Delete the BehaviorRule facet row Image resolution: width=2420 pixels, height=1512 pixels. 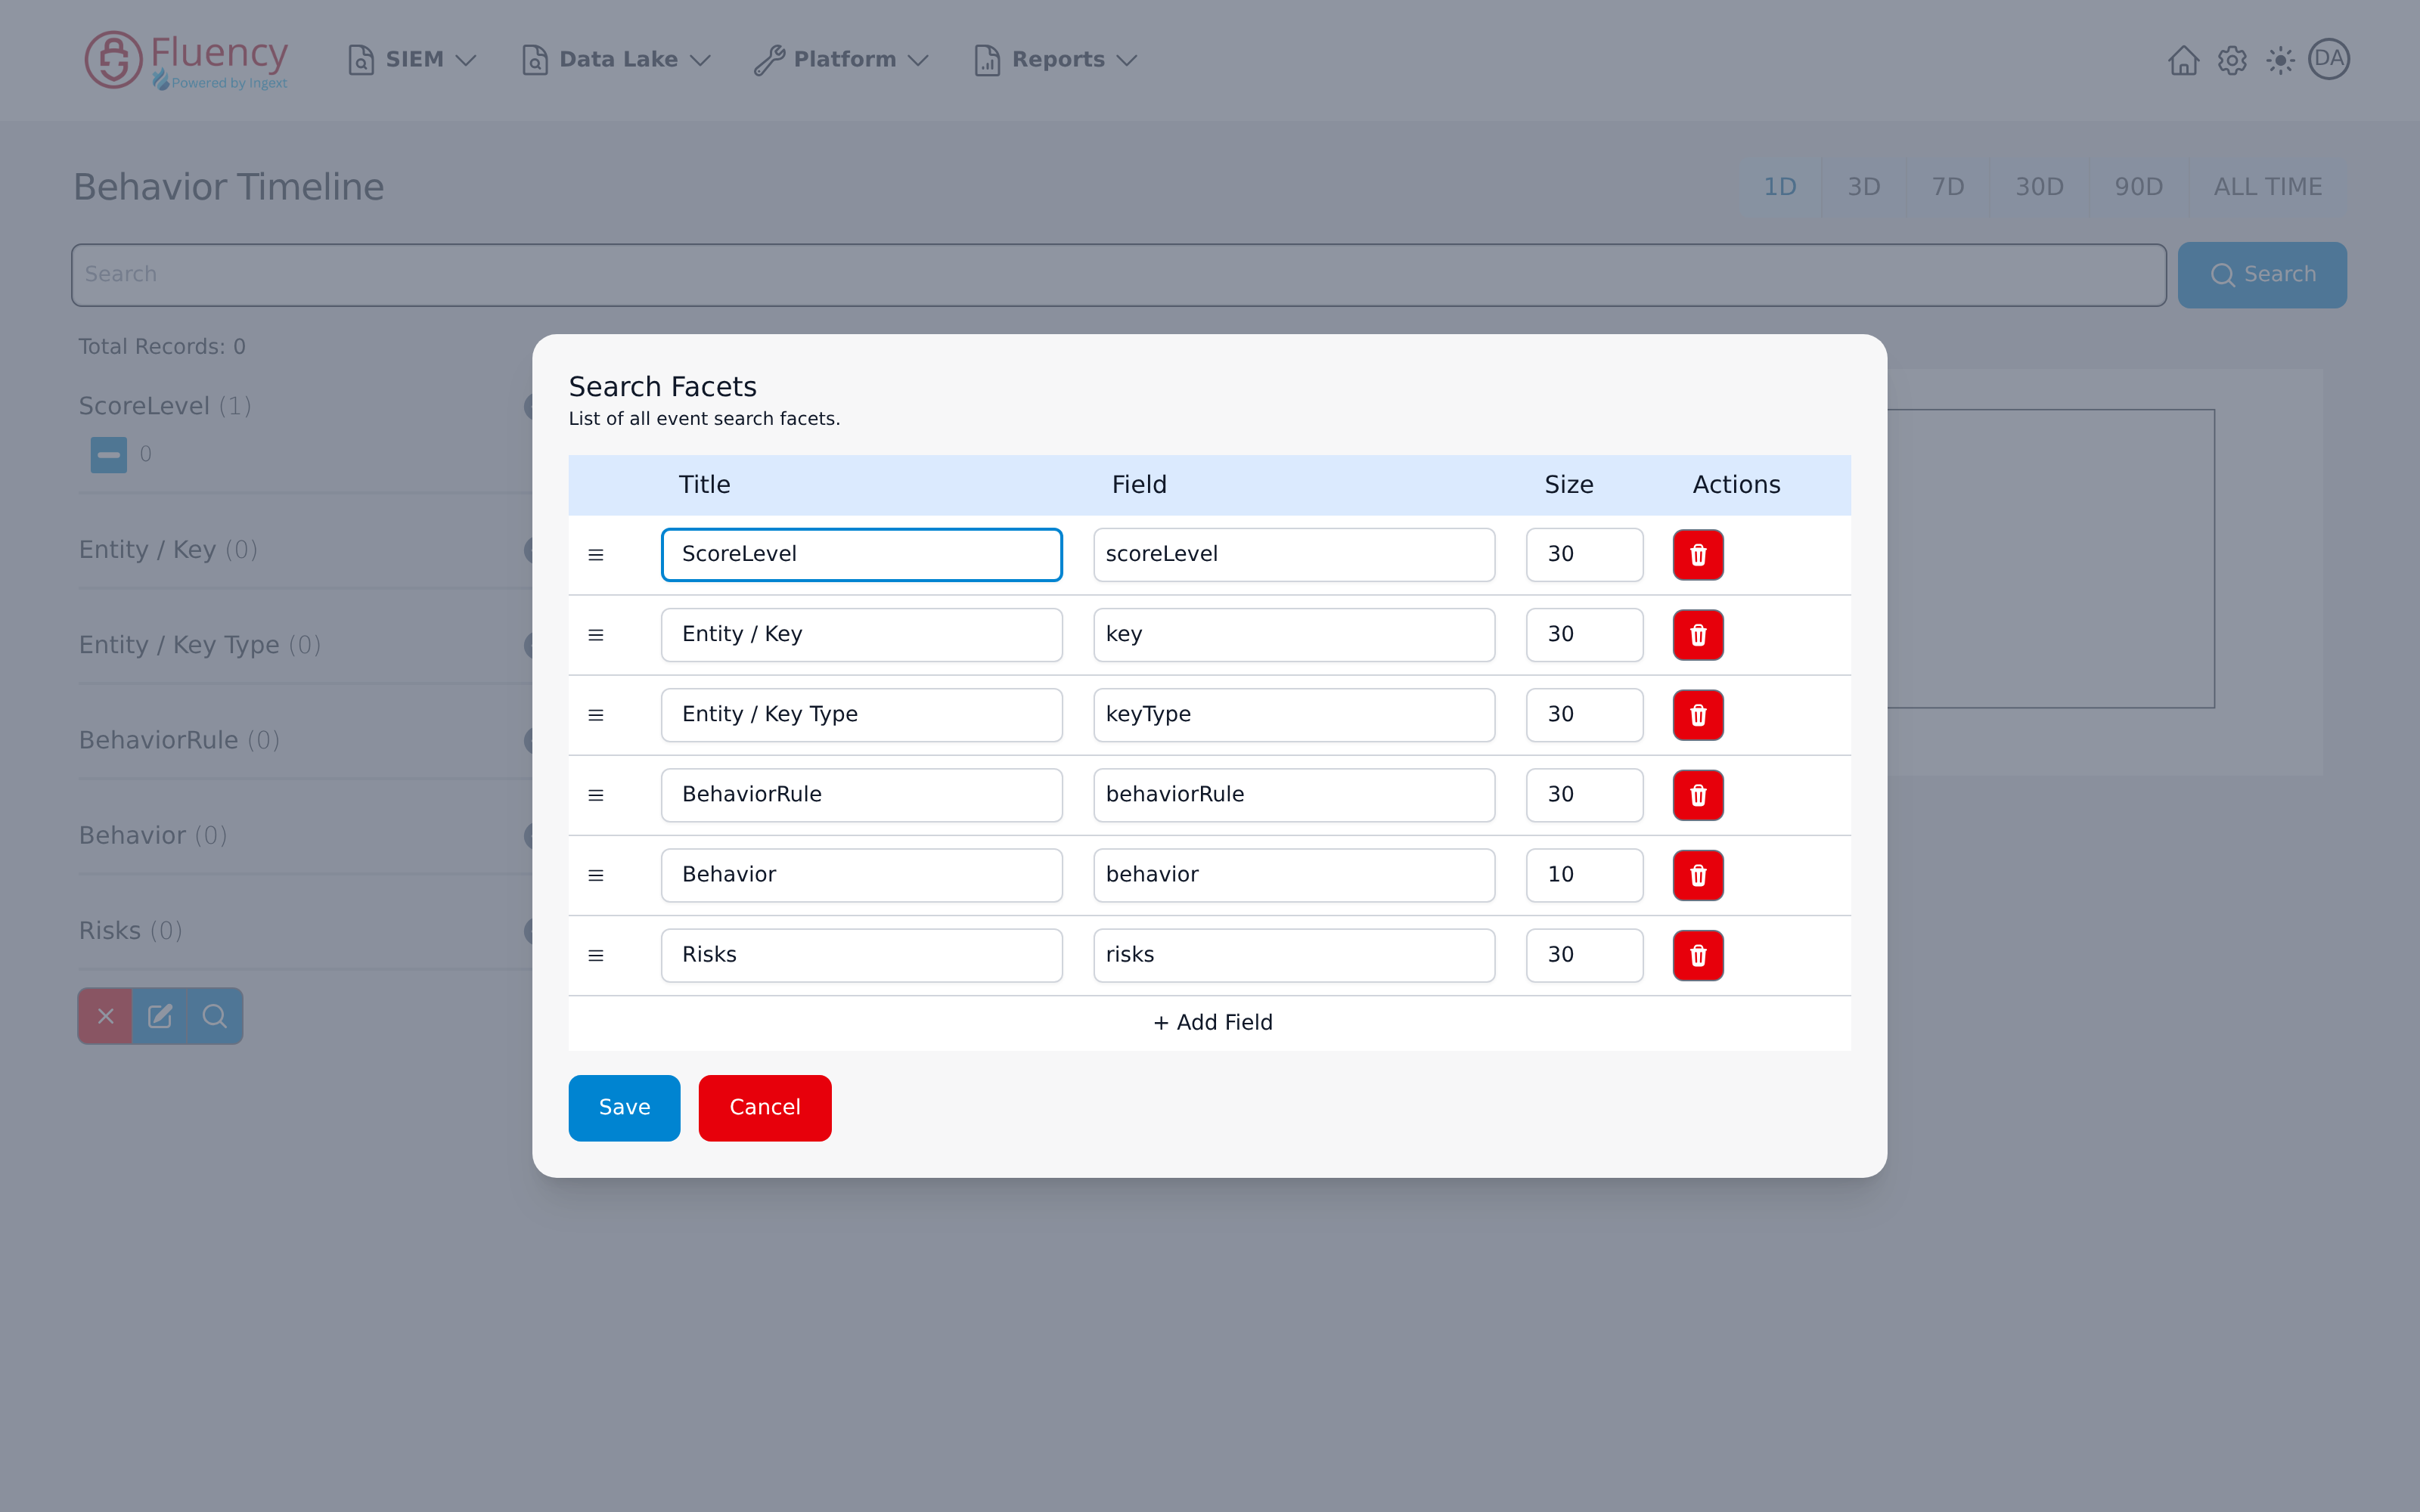pos(1698,795)
